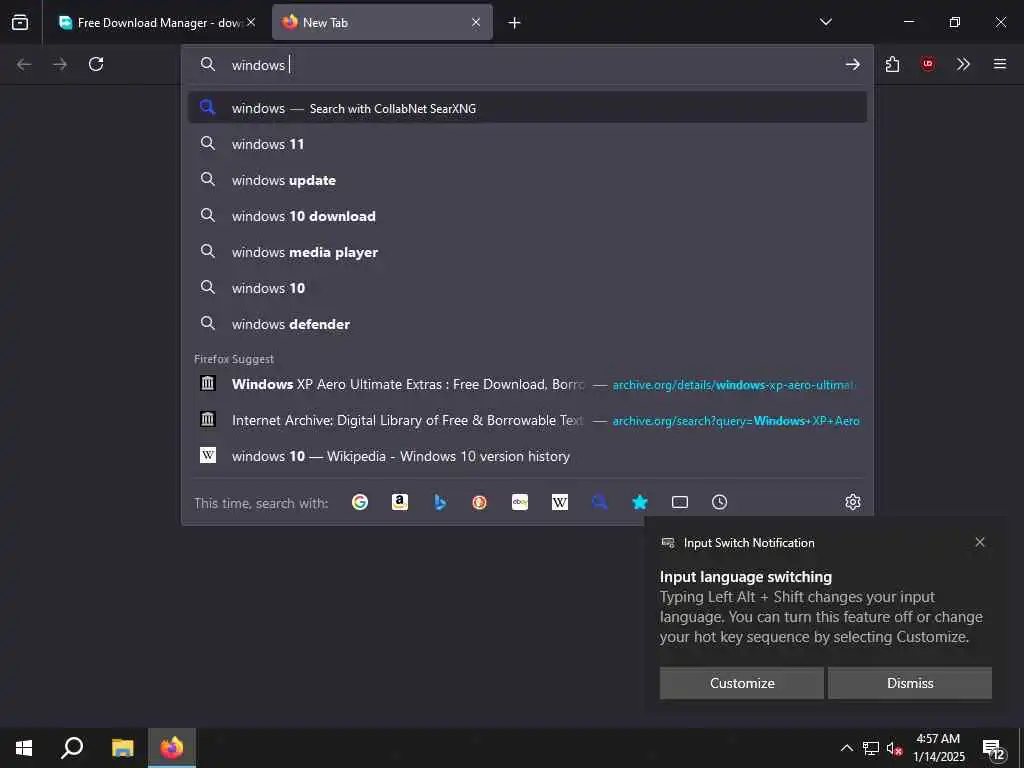Close the New Tab tab
This screenshot has width=1024, height=768.
pos(476,22)
